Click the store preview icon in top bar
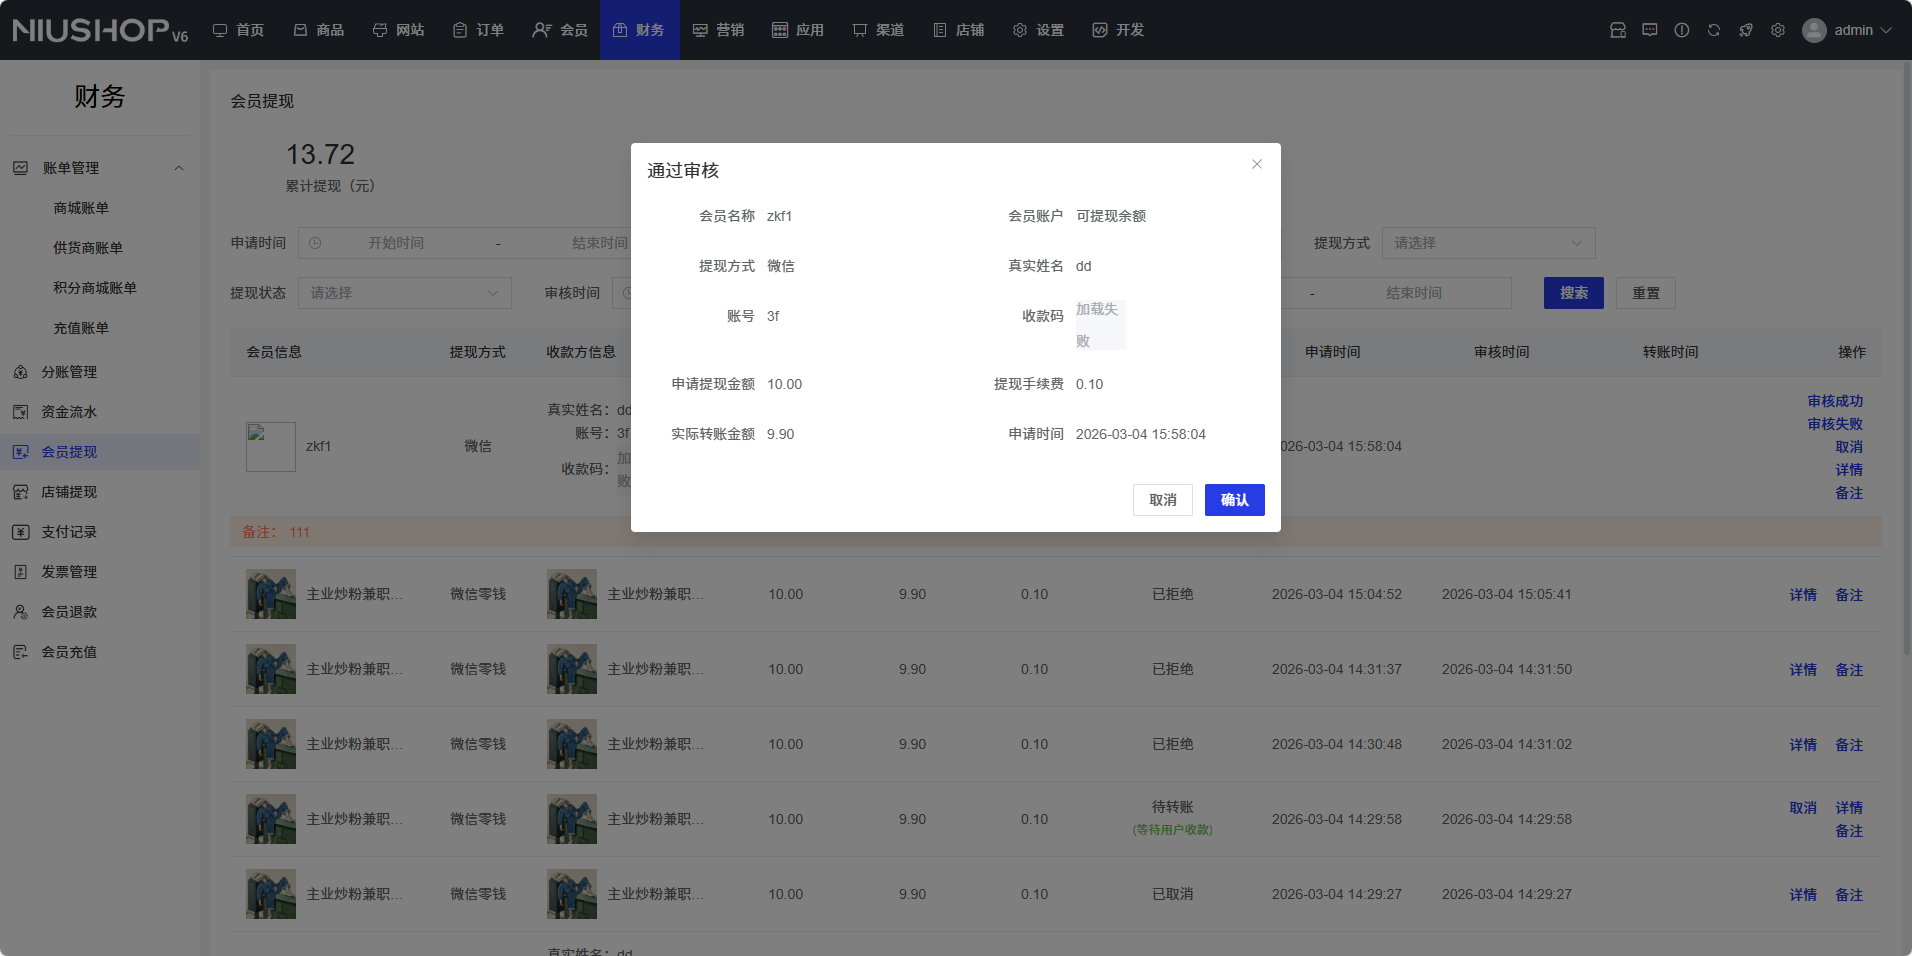 (1618, 30)
